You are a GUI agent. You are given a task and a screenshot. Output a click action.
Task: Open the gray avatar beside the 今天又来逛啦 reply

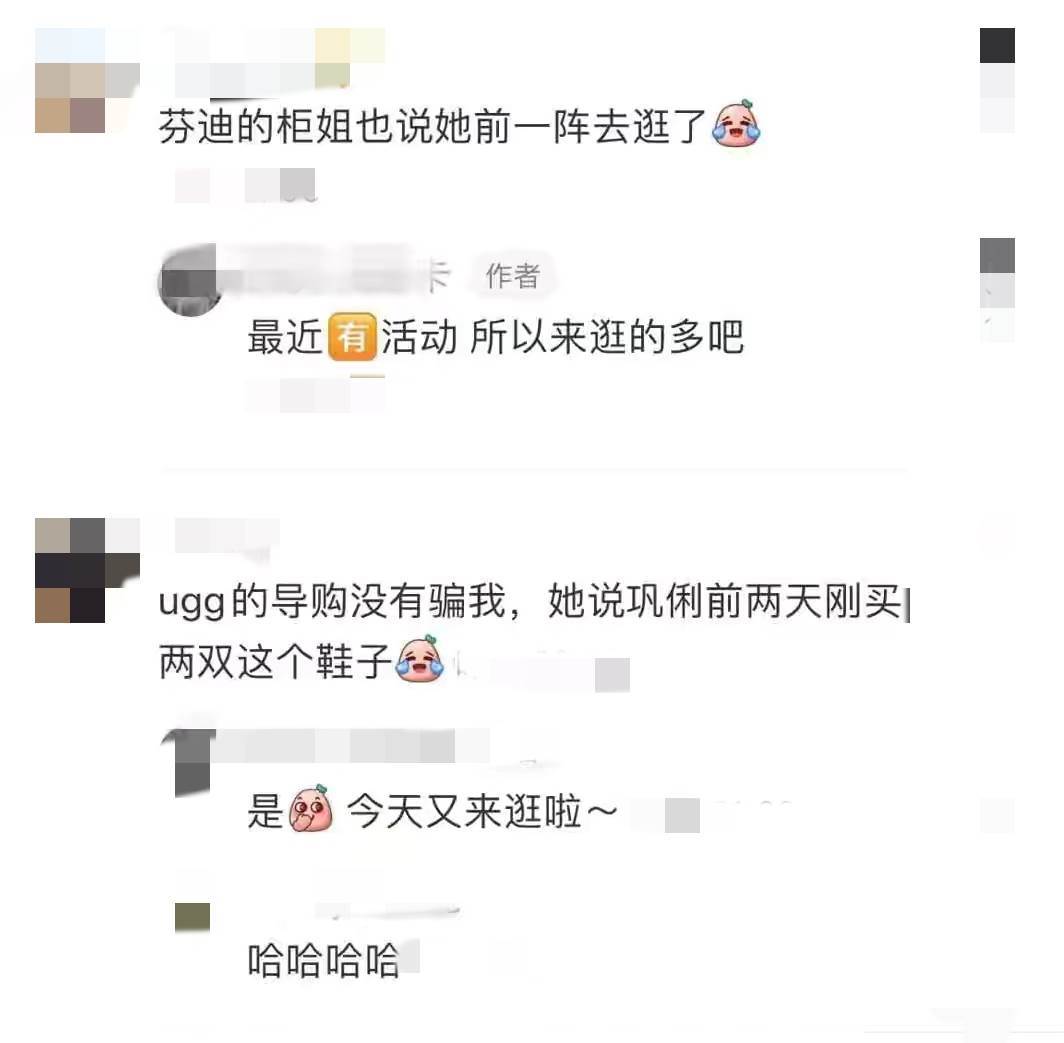pos(188,762)
